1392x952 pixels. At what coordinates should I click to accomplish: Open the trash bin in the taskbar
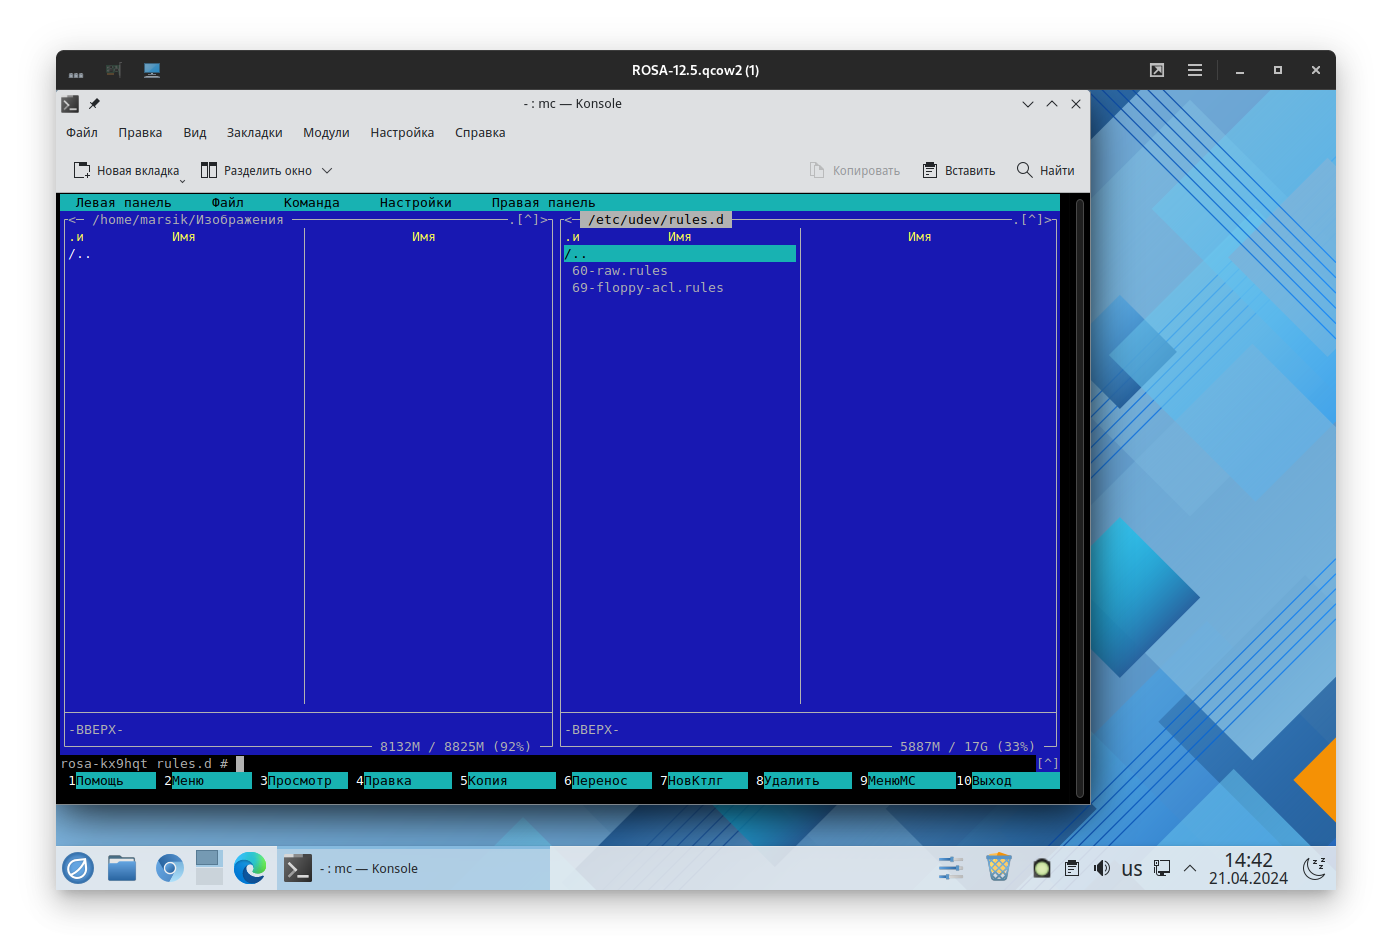pyautogui.click(x=998, y=867)
